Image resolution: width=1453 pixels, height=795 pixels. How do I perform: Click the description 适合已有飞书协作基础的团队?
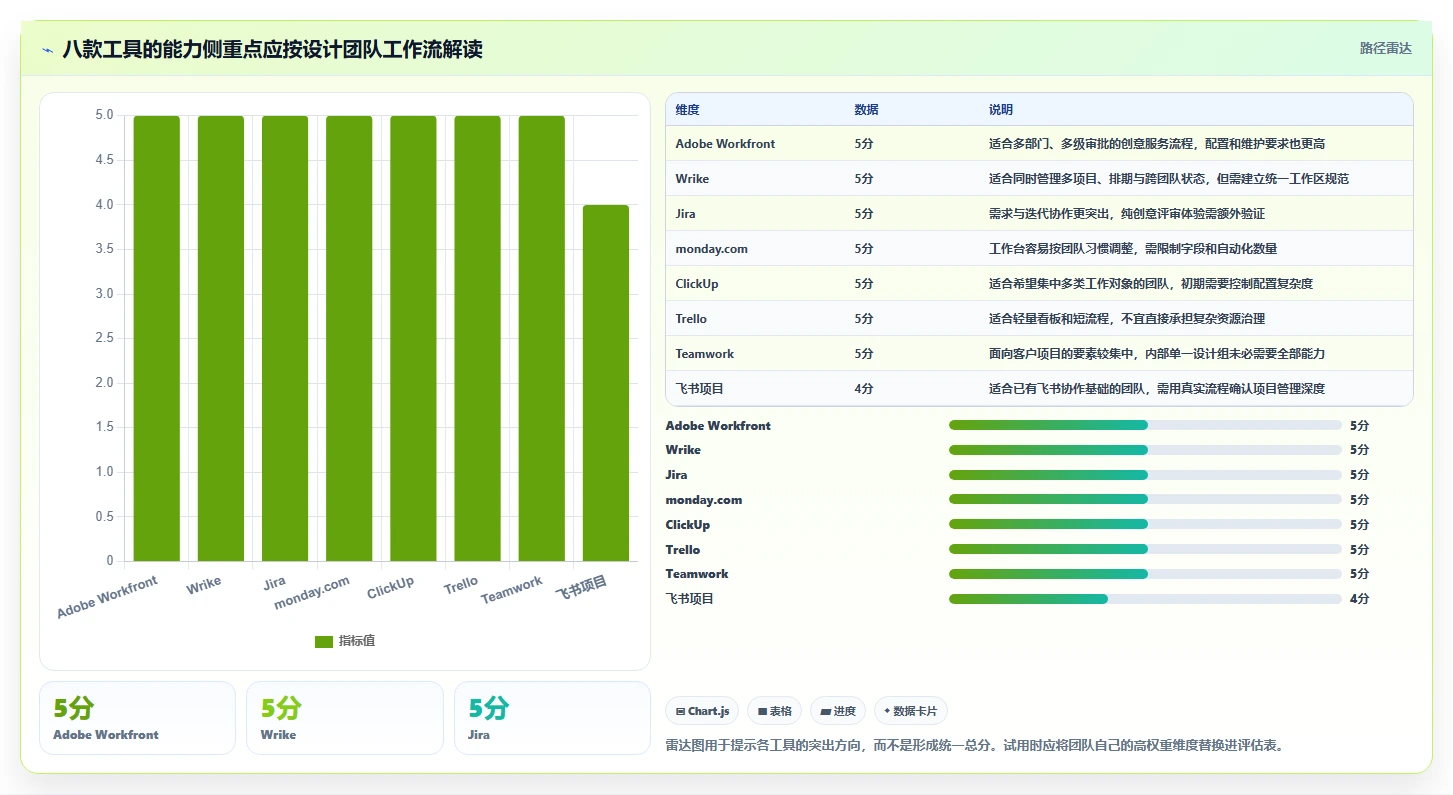click(1157, 389)
